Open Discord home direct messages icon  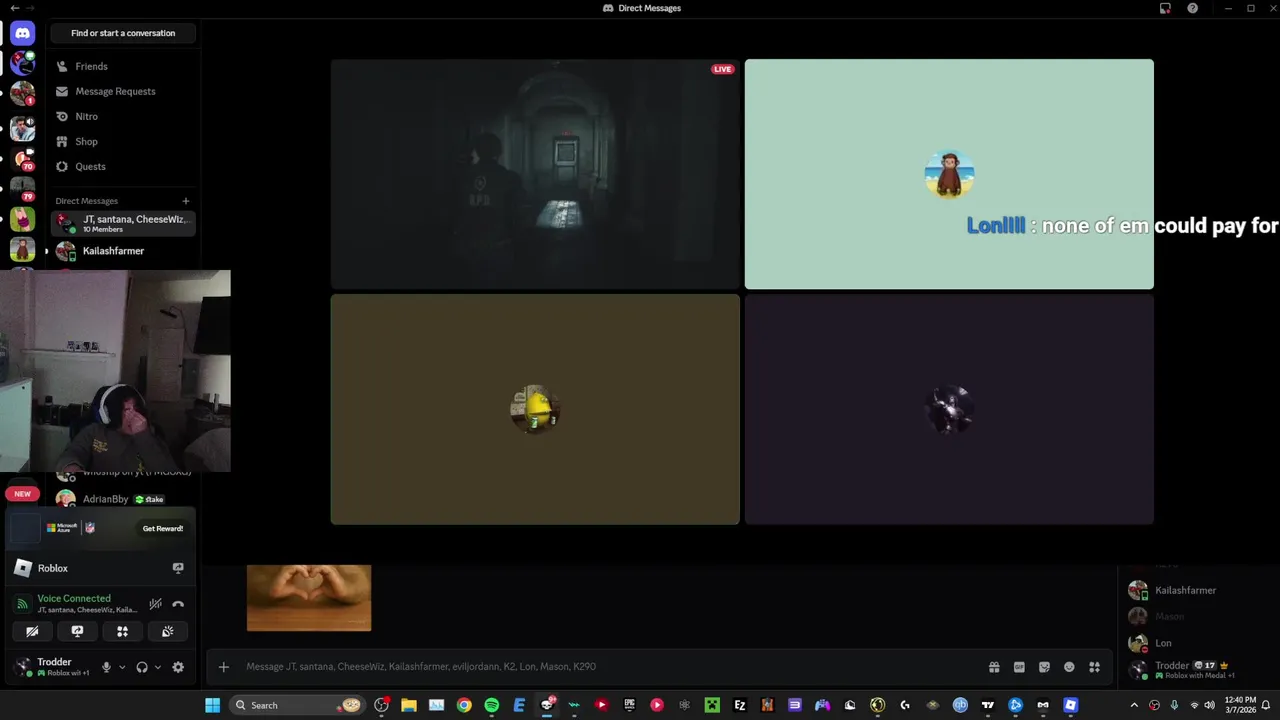pos(23,33)
